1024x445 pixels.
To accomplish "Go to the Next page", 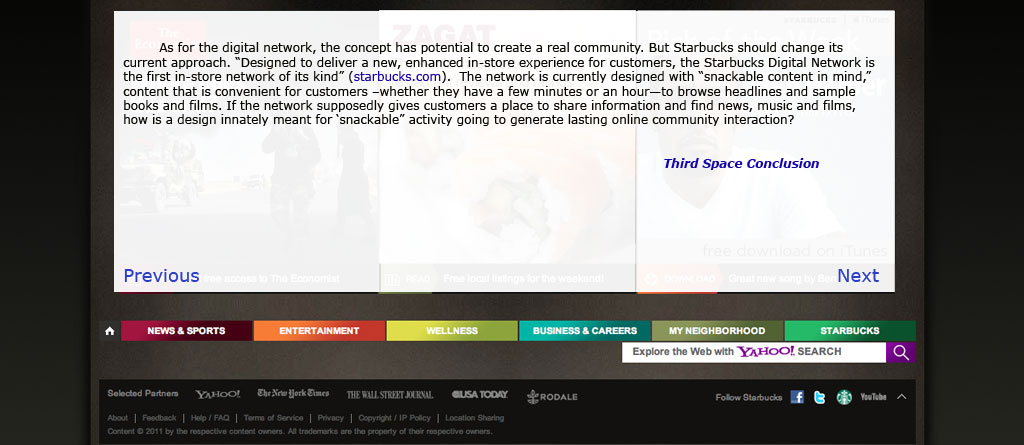I will coord(858,276).
